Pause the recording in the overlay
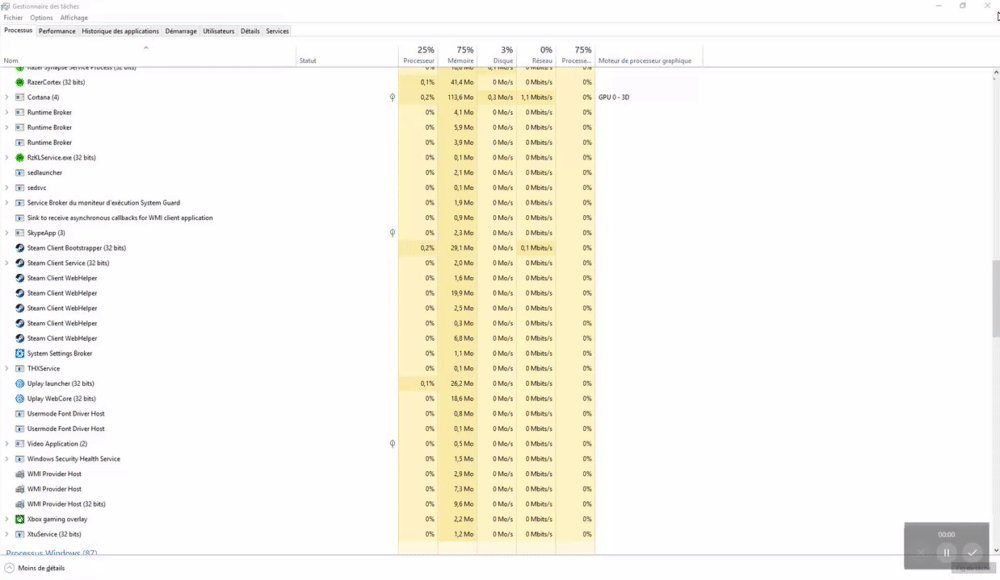Screen dimensions: 1000x580 pyautogui.click(x=946, y=552)
